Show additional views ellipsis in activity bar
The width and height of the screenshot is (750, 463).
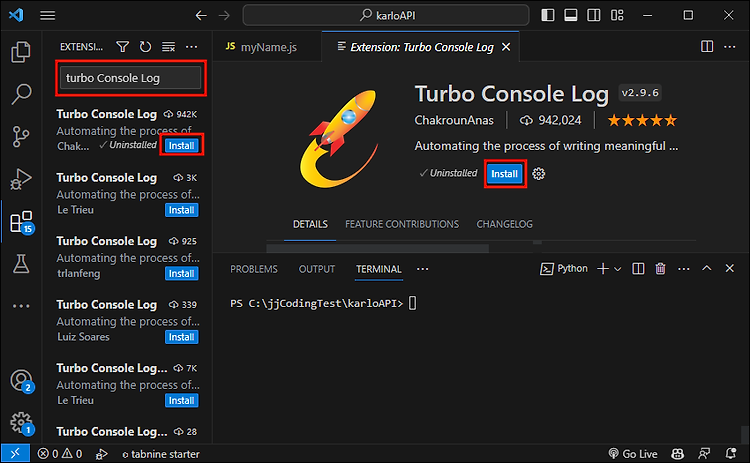[21, 306]
